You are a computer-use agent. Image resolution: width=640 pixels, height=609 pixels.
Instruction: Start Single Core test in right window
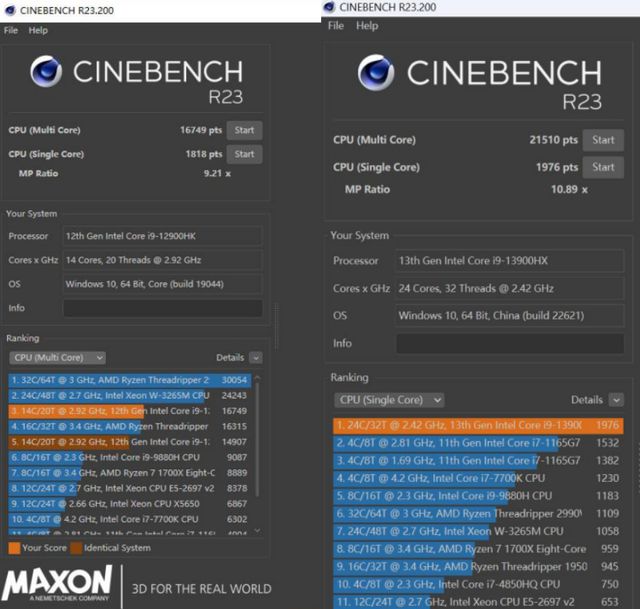point(603,167)
